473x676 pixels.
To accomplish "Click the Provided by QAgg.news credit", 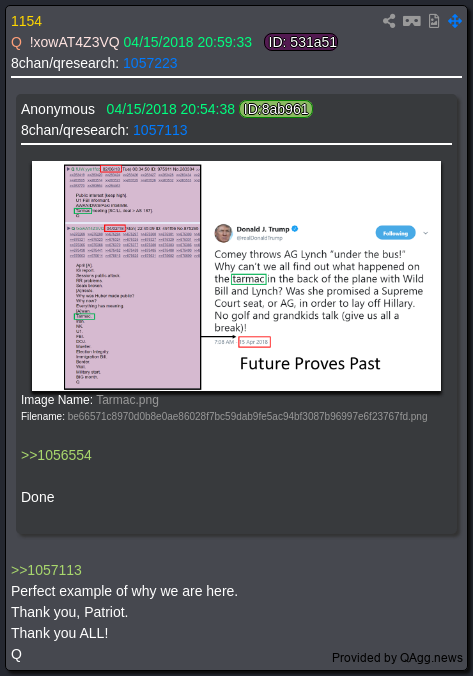I will pos(397,657).
